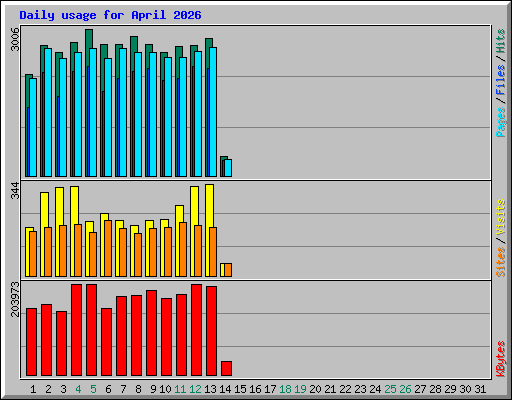Click day 10 label on the x-axis
The width and height of the screenshot is (512, 400).
(x=165, y=389)
